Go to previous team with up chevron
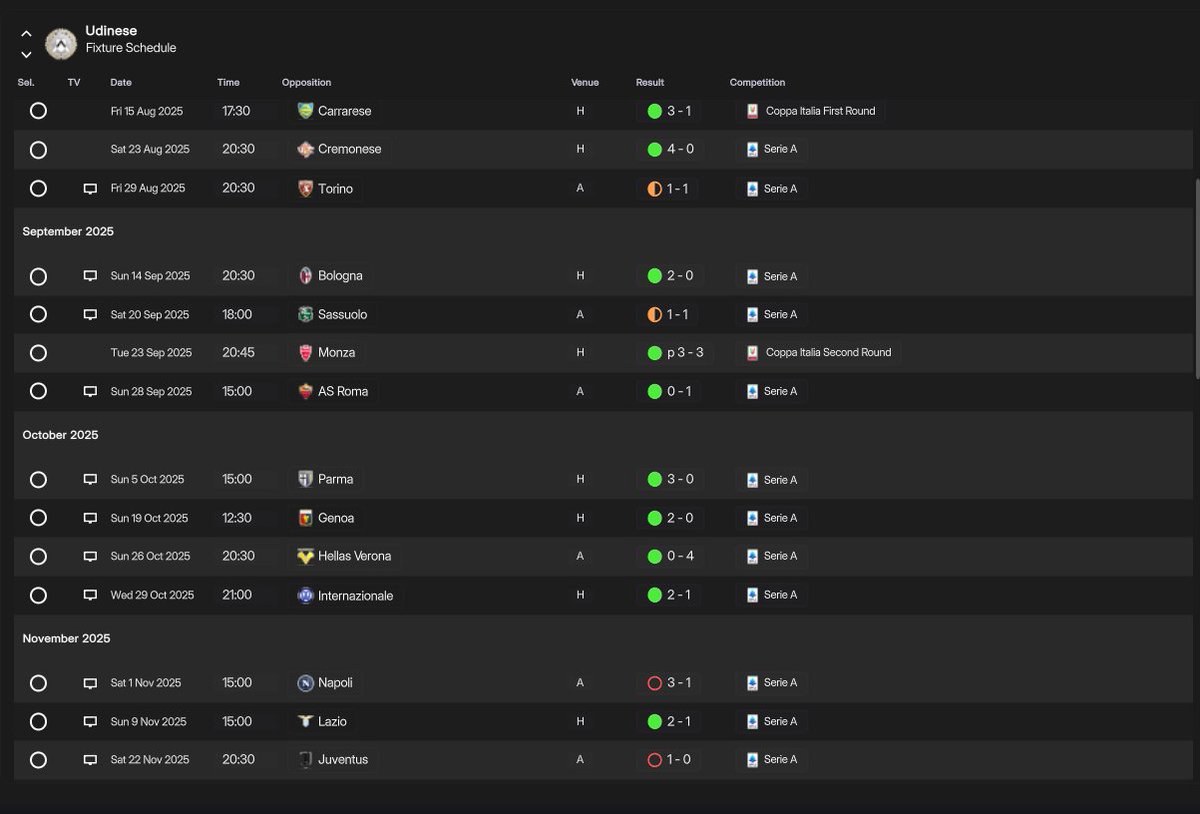Viewport: 1200px width, 814px height. tap(26, 34)
